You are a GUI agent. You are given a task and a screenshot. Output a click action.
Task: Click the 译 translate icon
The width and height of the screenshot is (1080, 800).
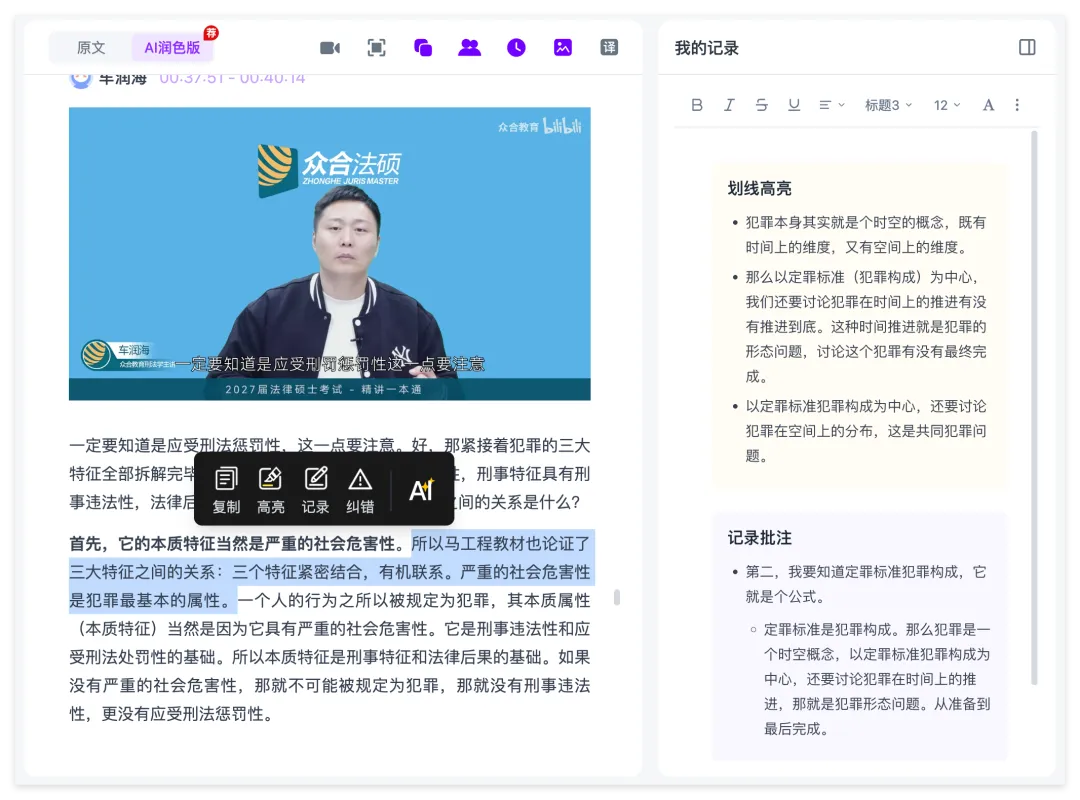[610, 48]
